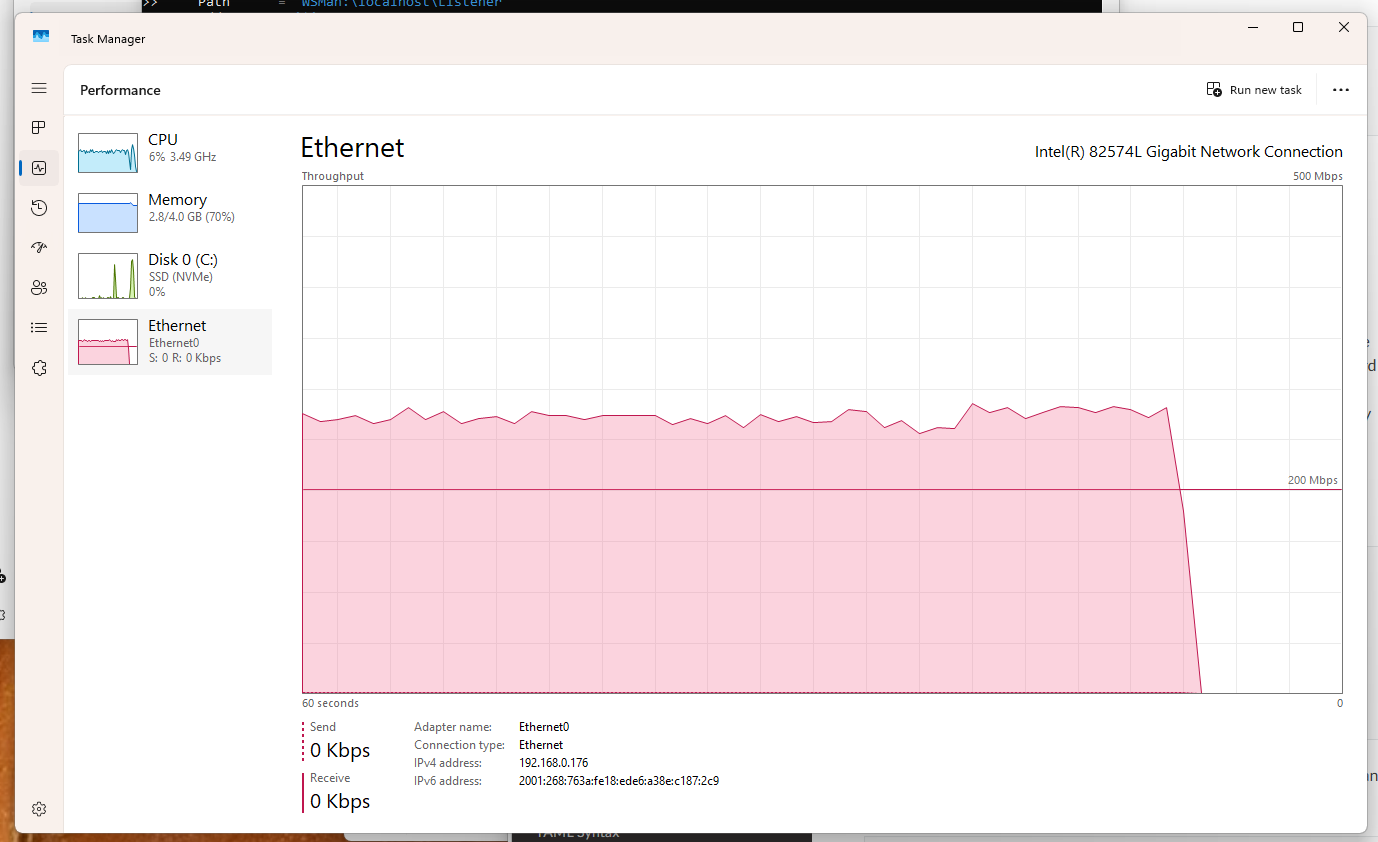The width and height of the screenshot is (1378, 842).
Task: Click the Task Manager title bar icon
Action: point(41,38)
